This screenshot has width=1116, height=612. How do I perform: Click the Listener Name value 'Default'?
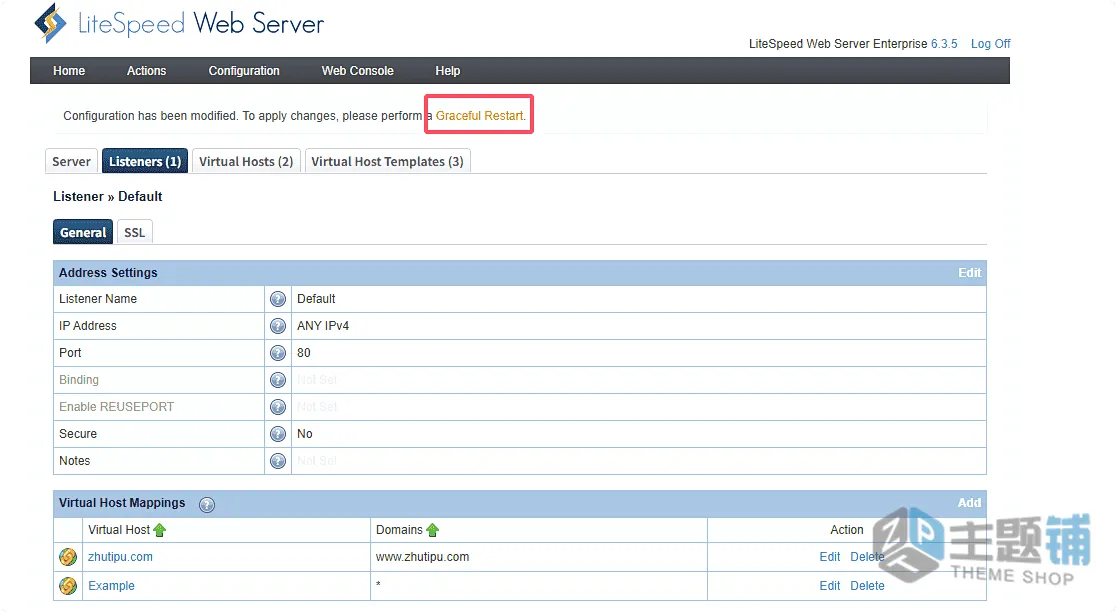tap(316, 299)
